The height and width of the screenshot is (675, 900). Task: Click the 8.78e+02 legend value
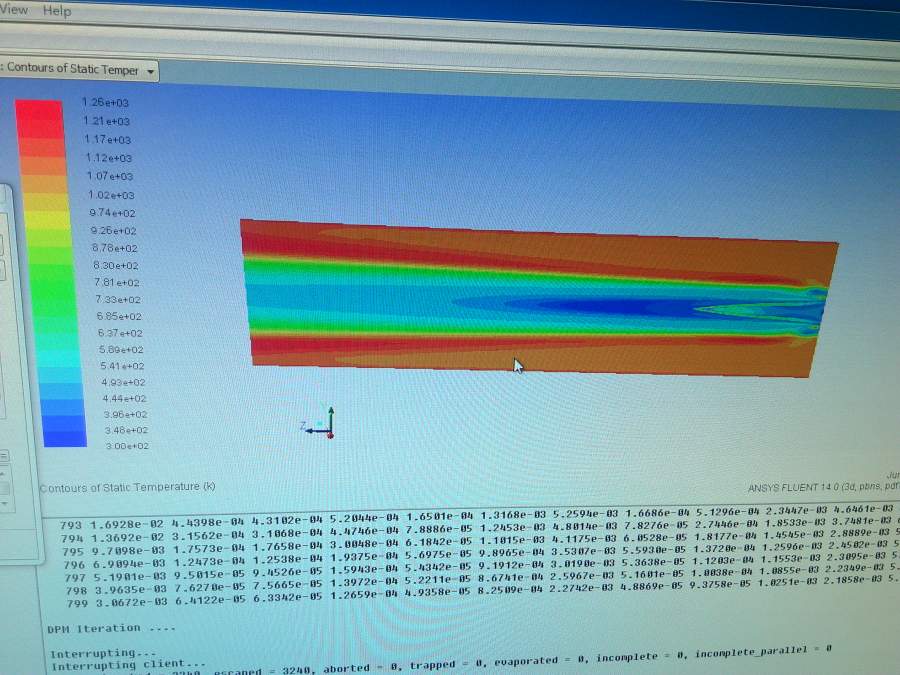114,249
